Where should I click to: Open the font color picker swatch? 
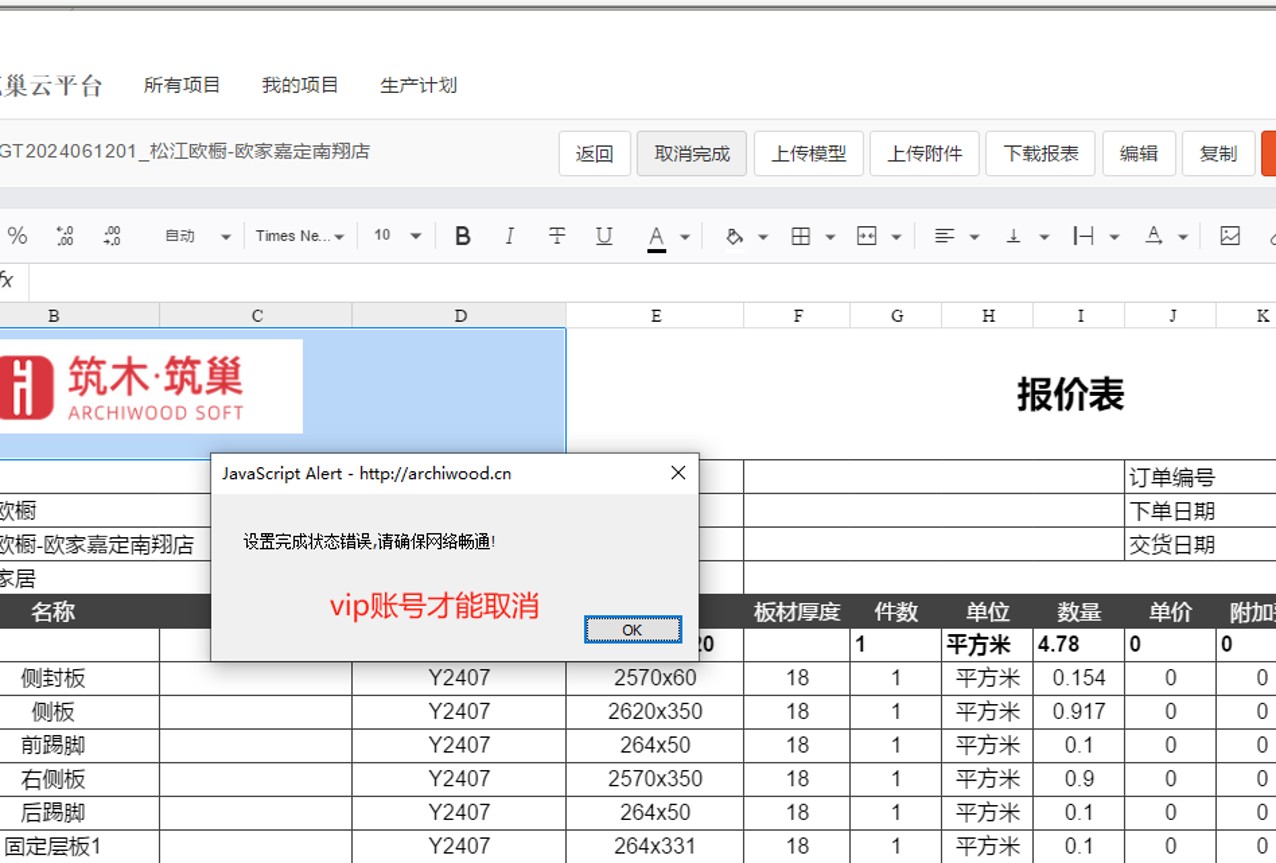(657, 236)
